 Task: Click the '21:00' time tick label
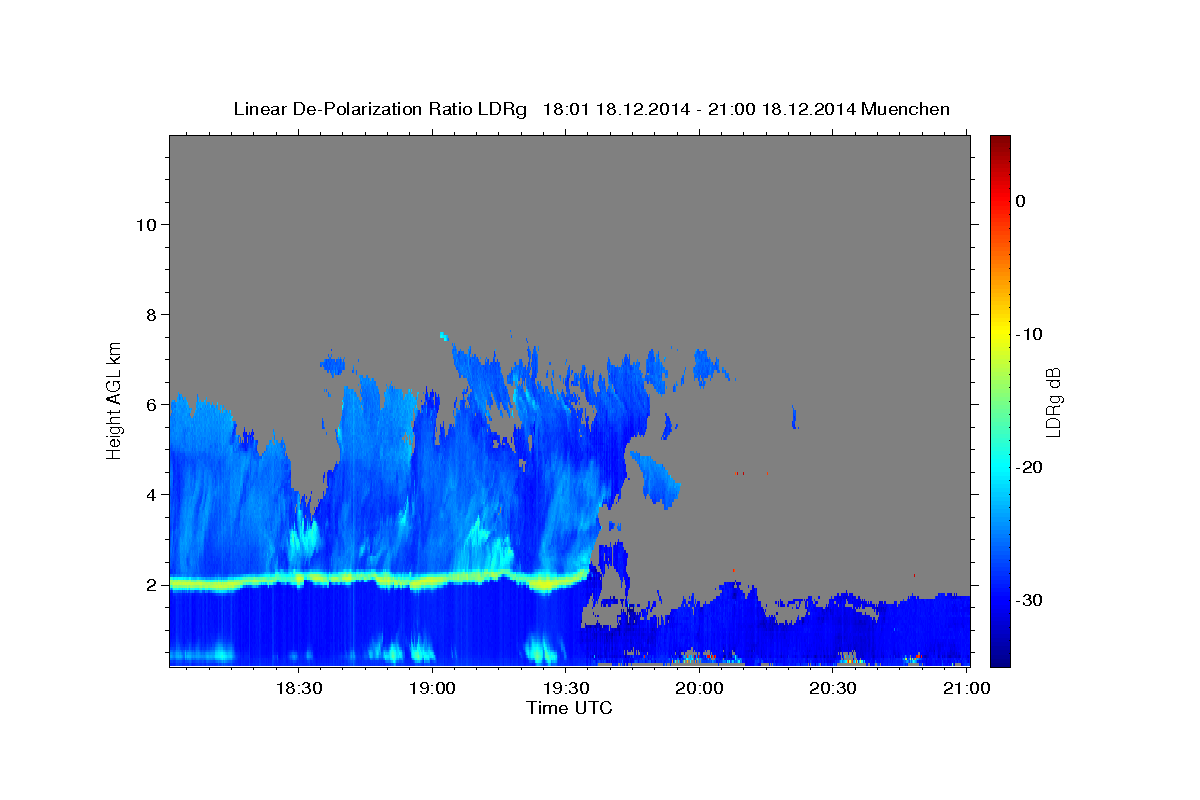coord(966,689)
